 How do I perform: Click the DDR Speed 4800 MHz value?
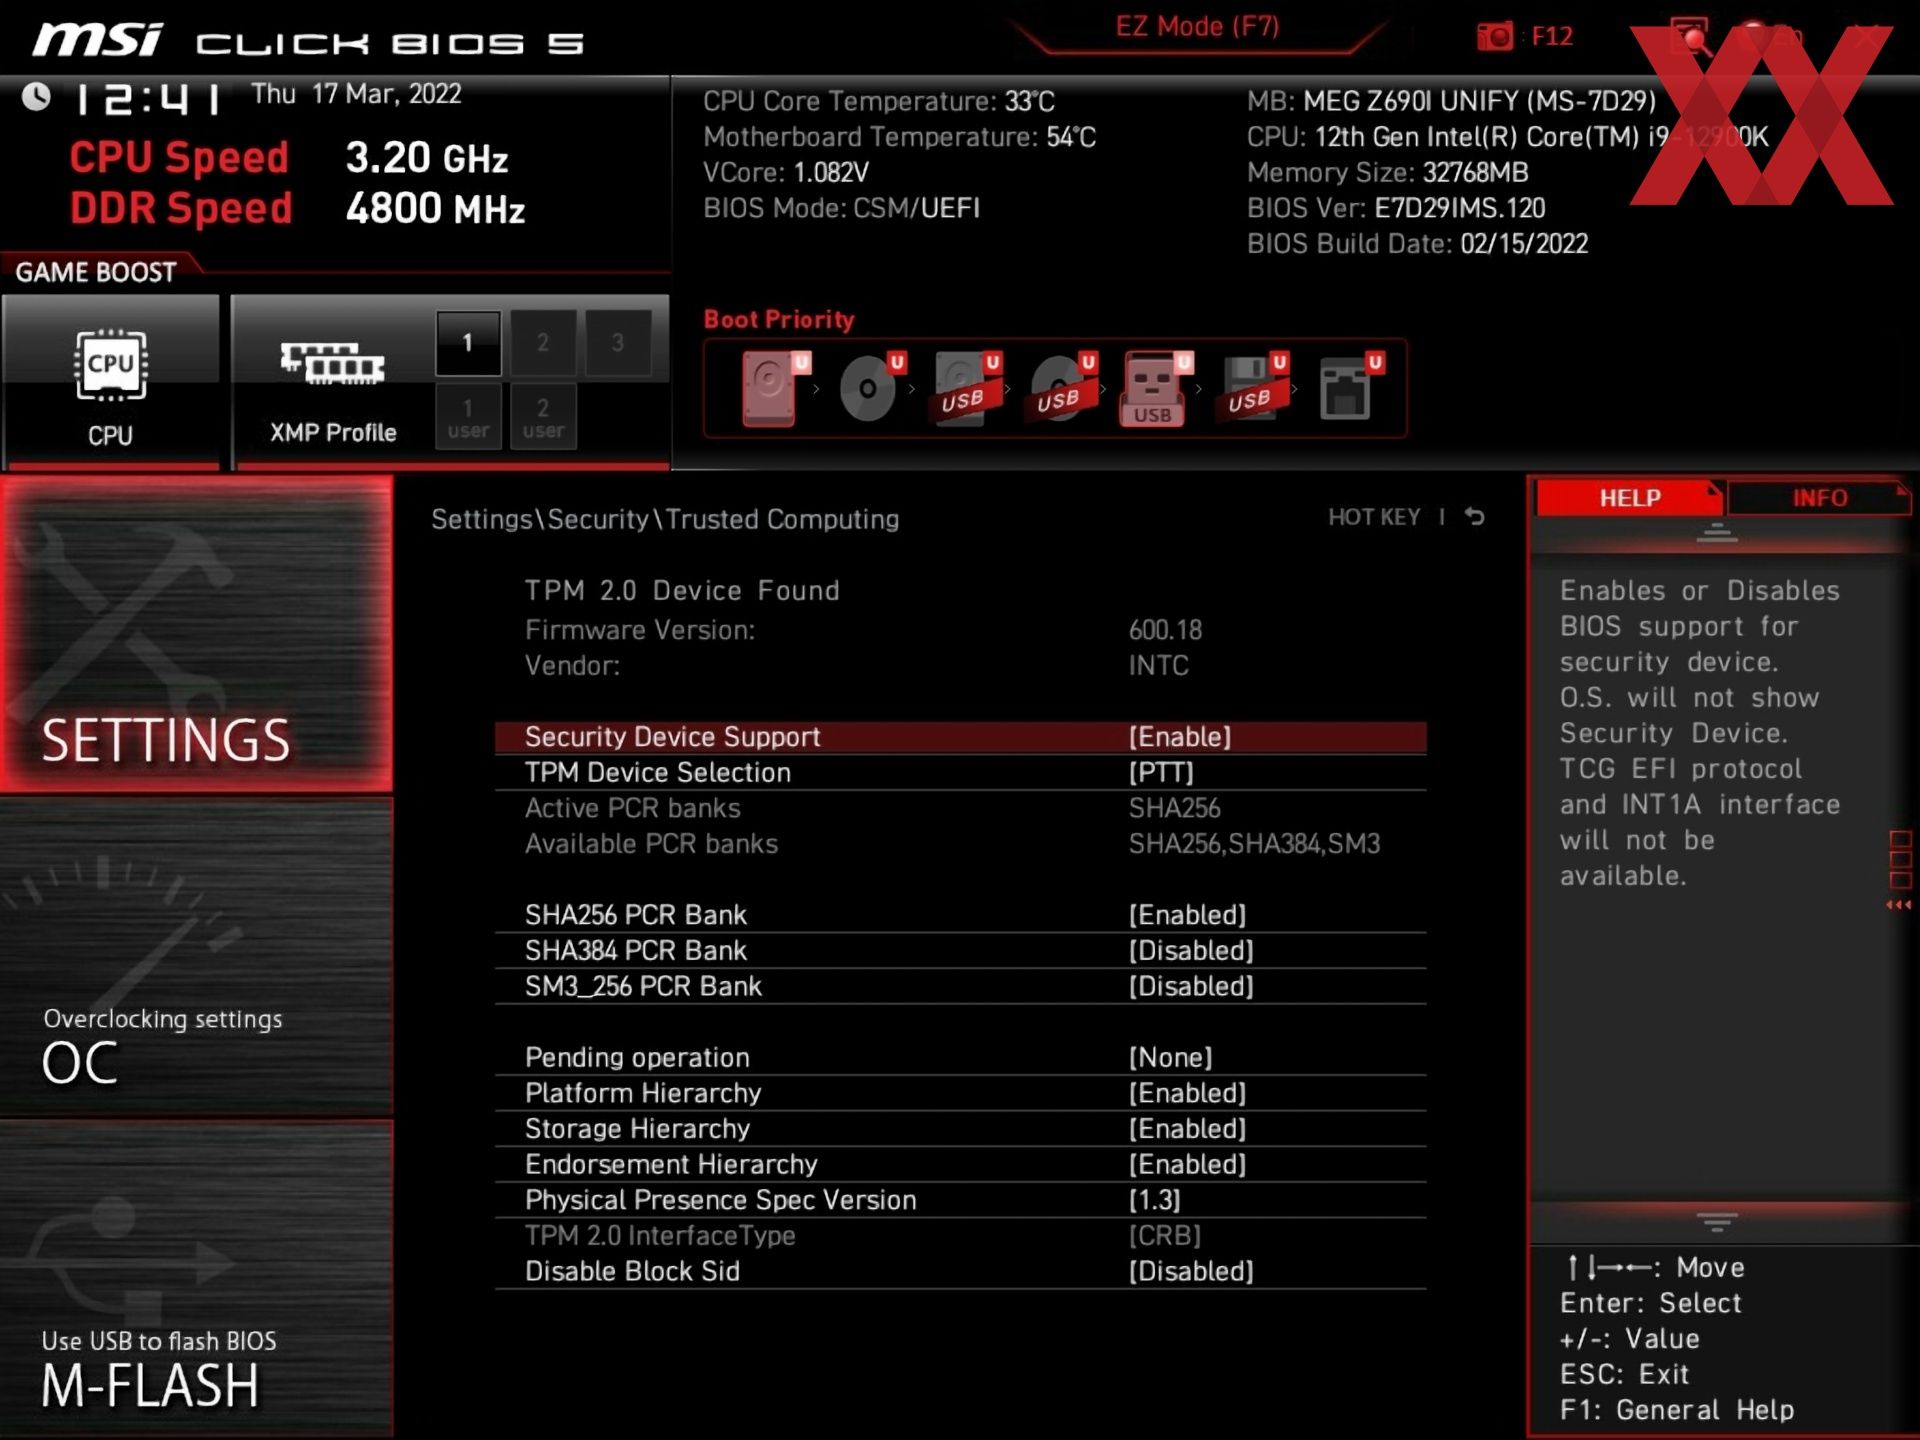[x=435, y=209]
